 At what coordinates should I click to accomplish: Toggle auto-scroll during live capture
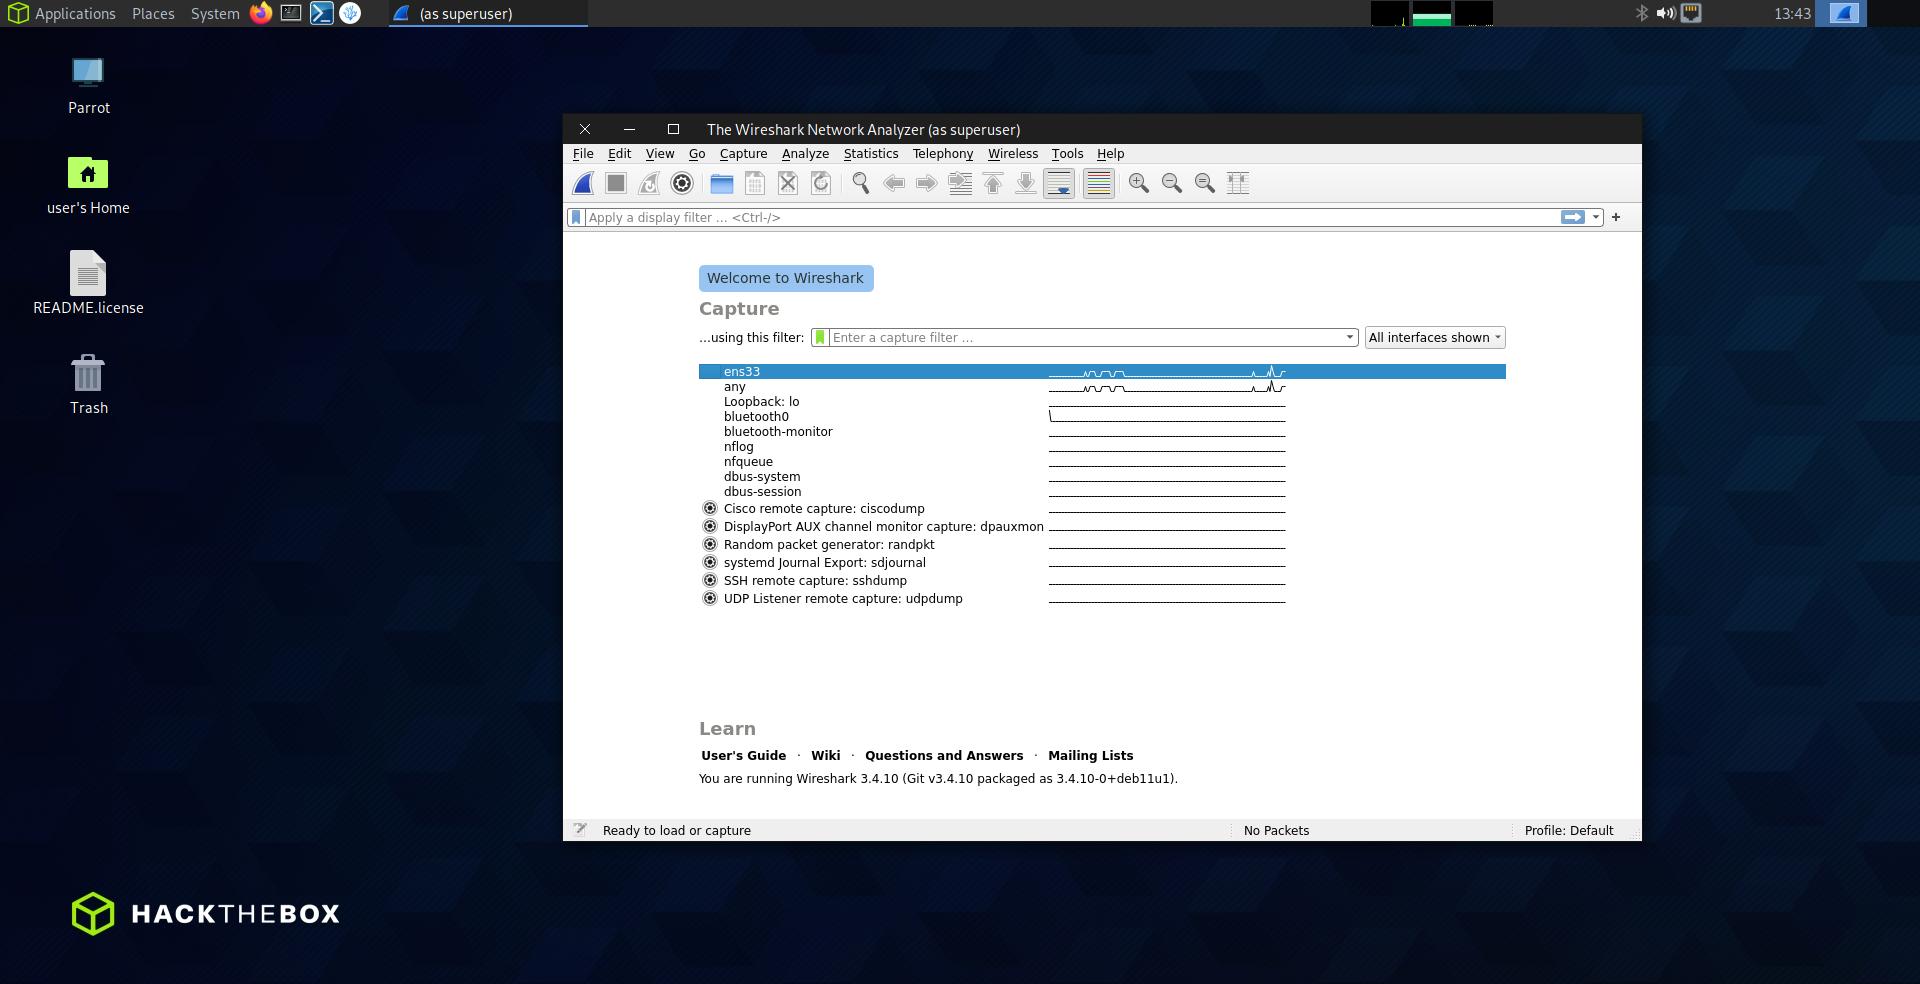(x=1059, y=183)
